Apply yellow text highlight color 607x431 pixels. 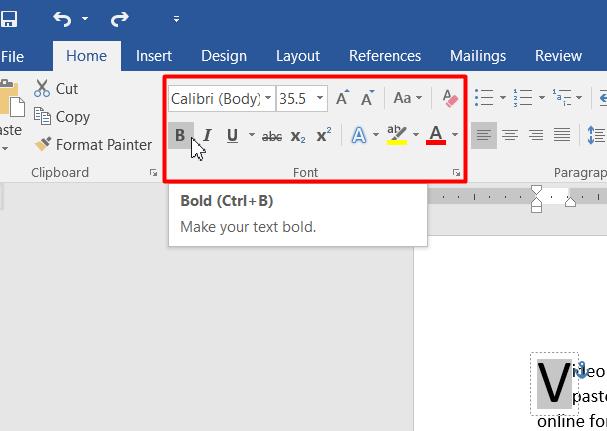[x=397, y=135]
